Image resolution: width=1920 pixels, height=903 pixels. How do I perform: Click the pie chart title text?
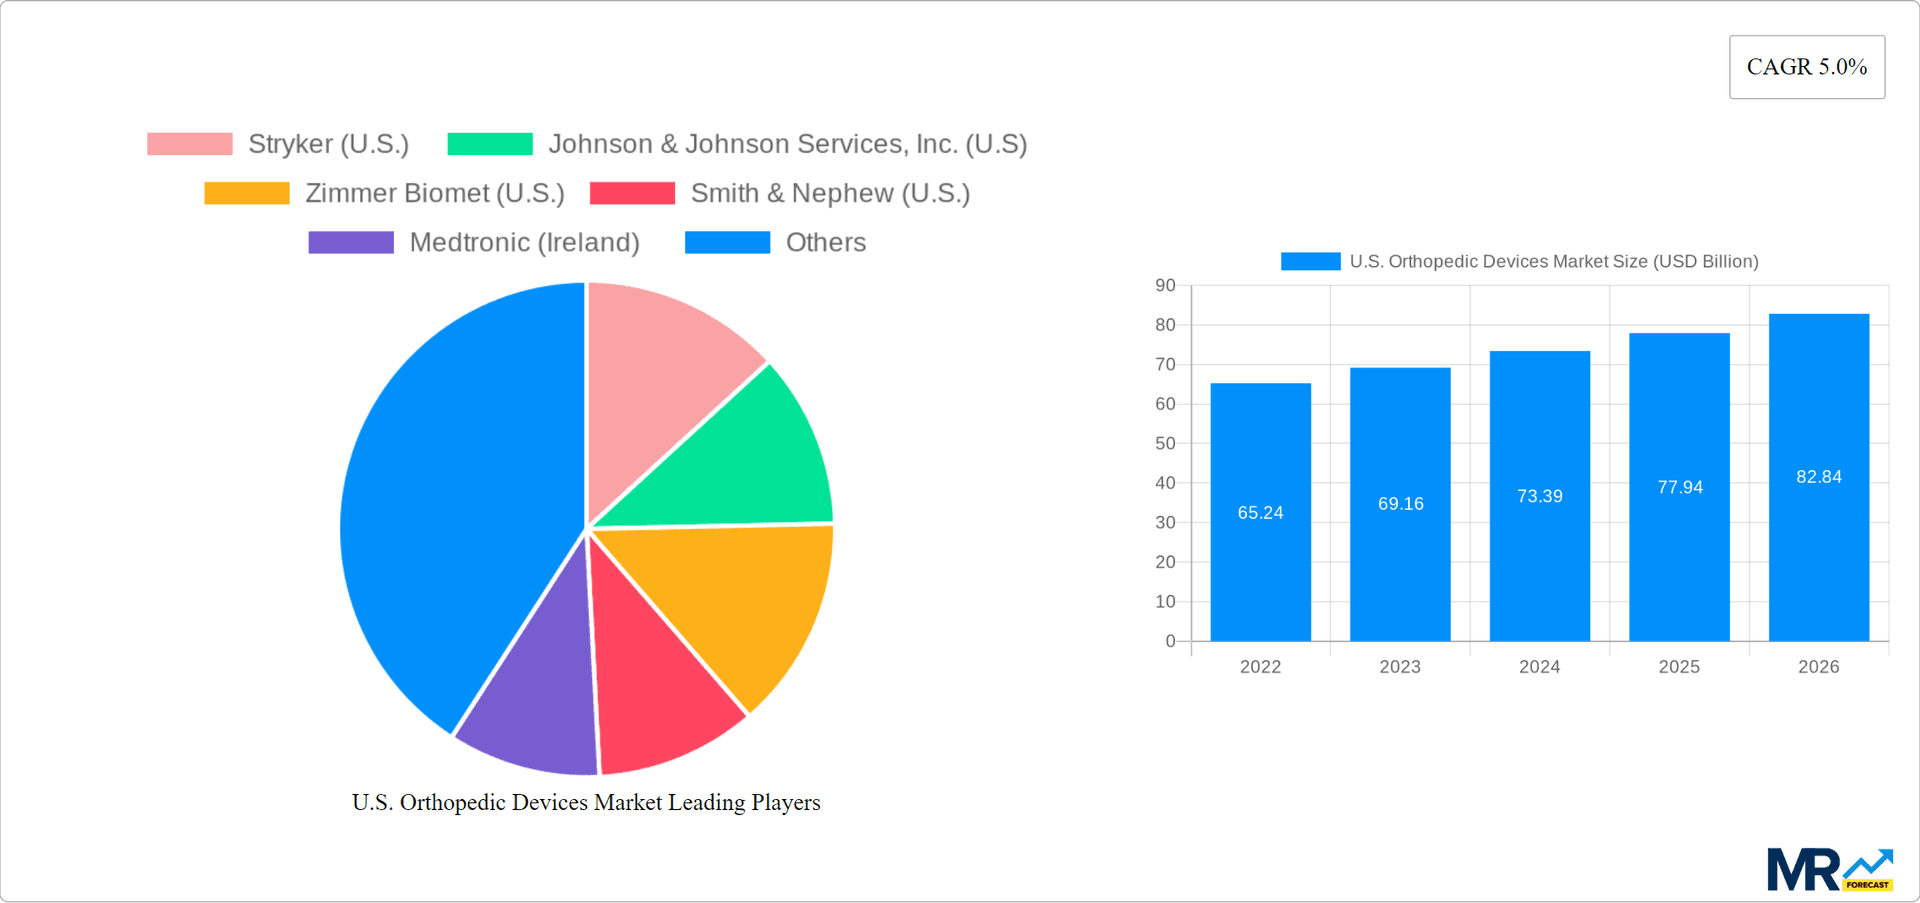click(585, 802)
